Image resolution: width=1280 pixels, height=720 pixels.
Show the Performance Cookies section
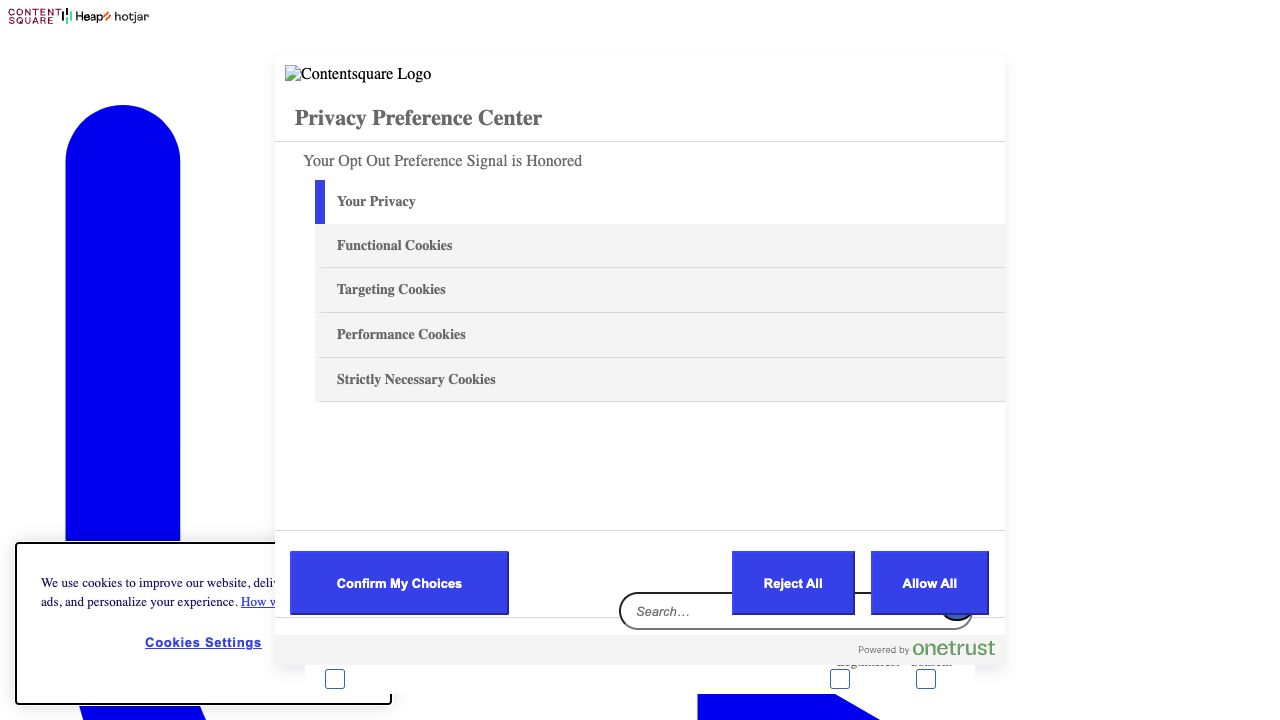point(401,335)
